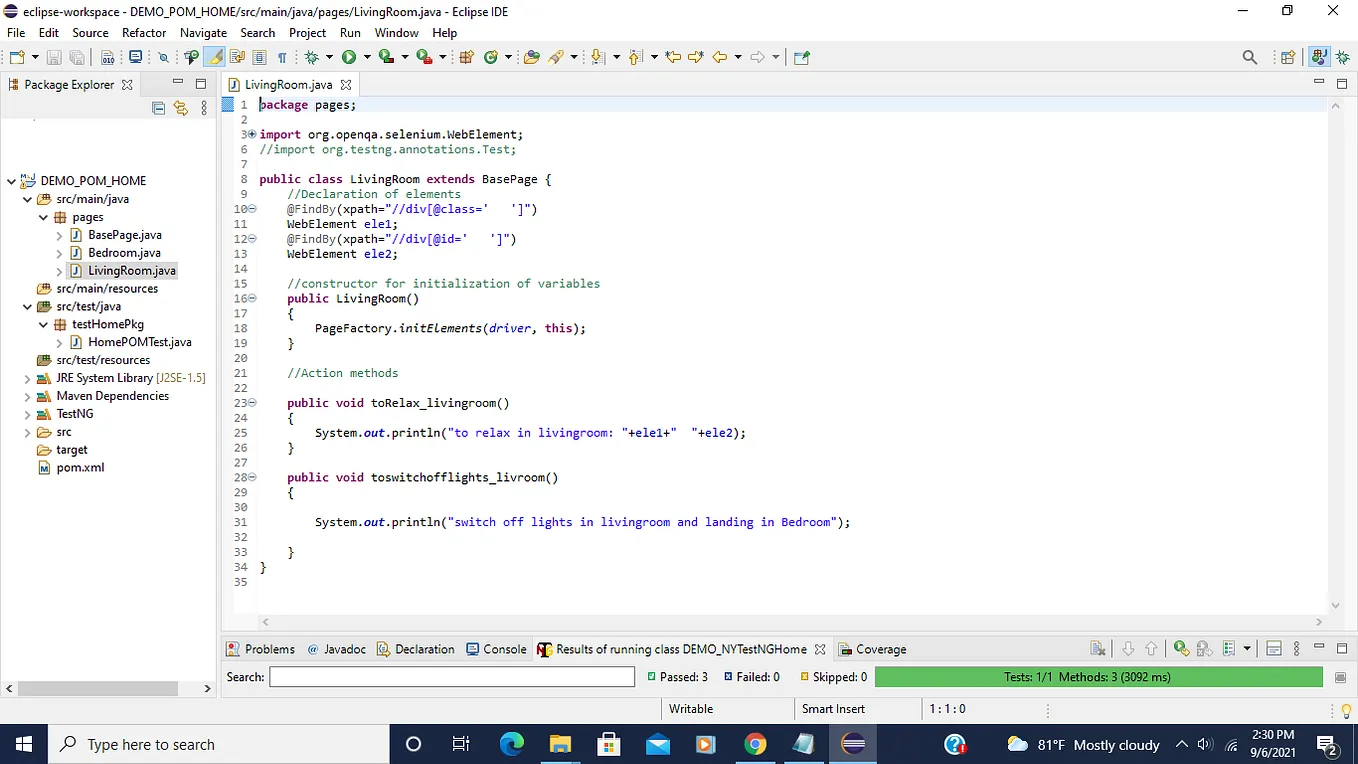The height and width of the screenshot is (764, 1358).
Task: Collapse the import statements on line 3
Action: [254, 133]
